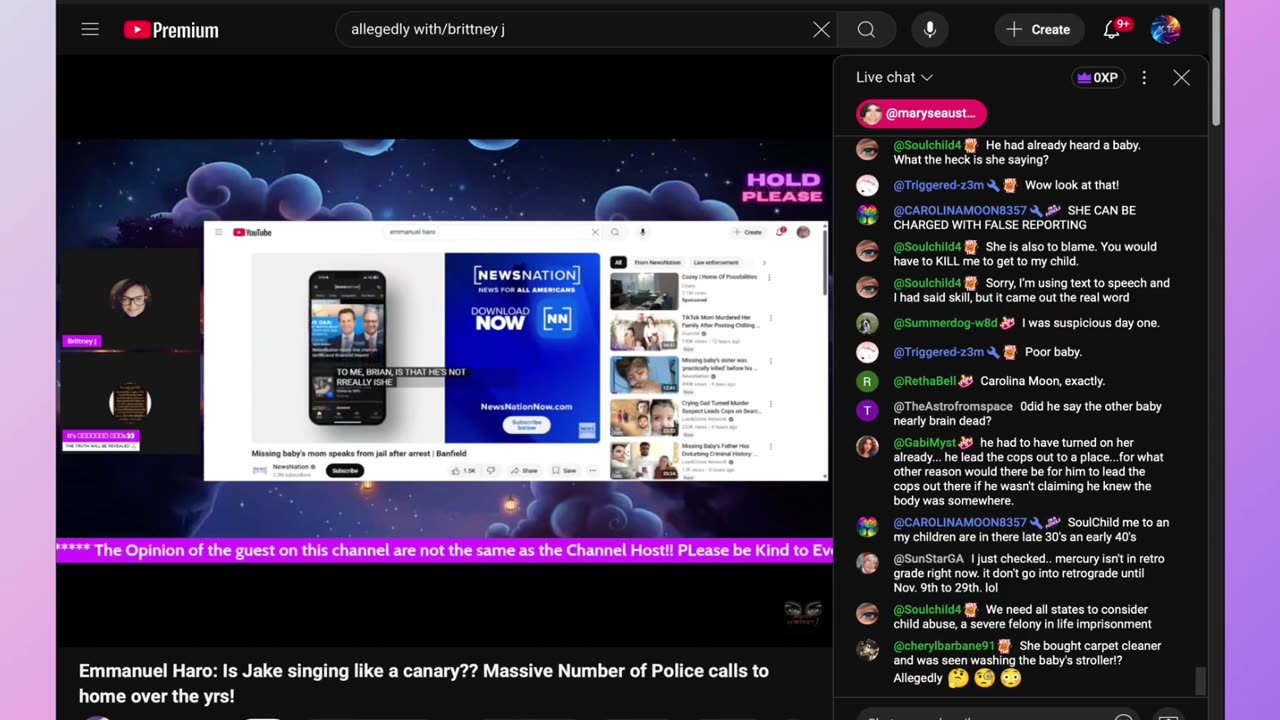
Task: Click @CAROLINAMOON8357 'FALSE REPORTING' author name
Action: pos(959,211)
